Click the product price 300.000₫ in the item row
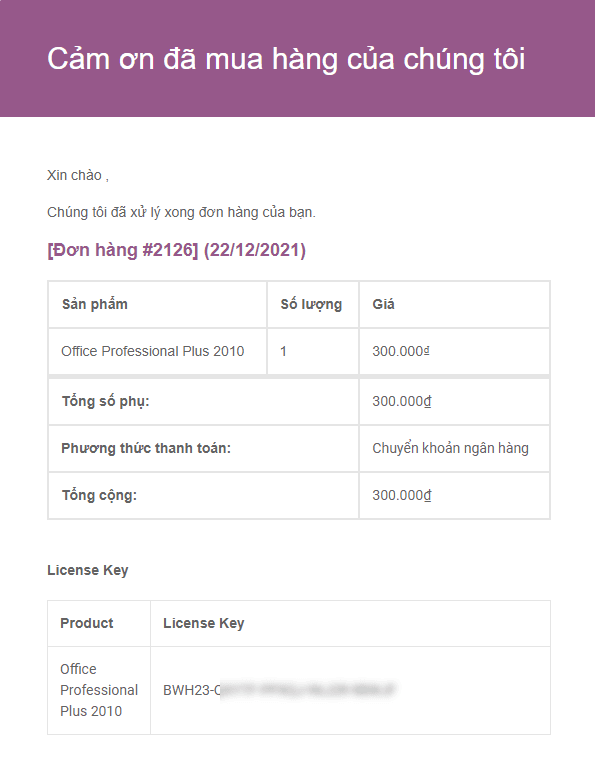The image size is (595, 759). pos(401,351)
